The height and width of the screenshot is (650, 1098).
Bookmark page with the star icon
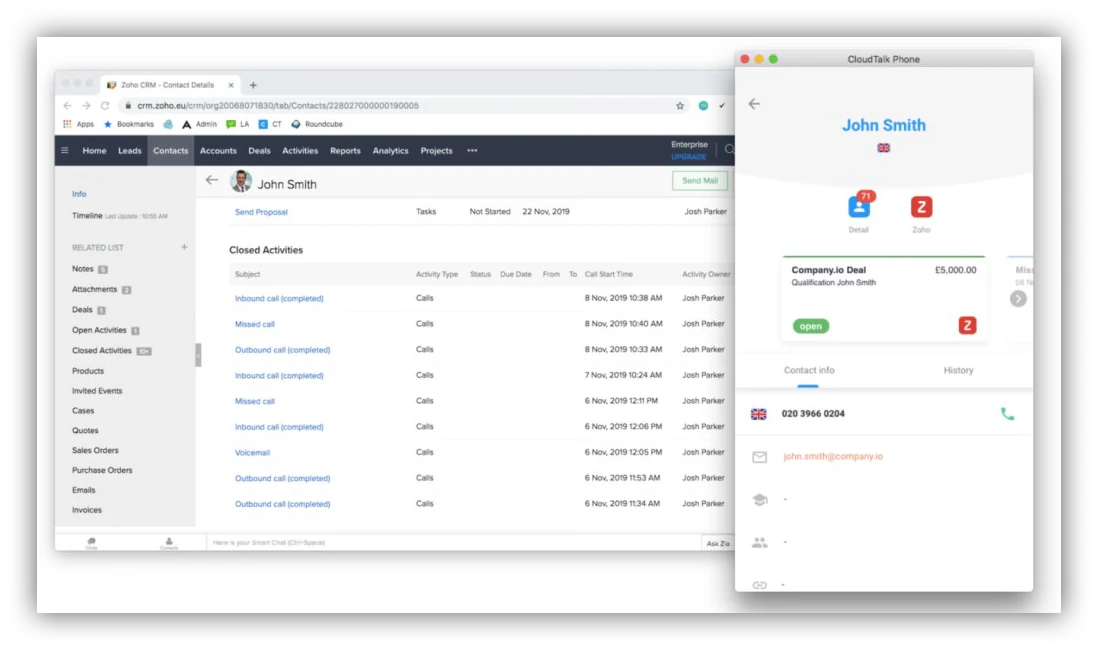click(680, 106)
